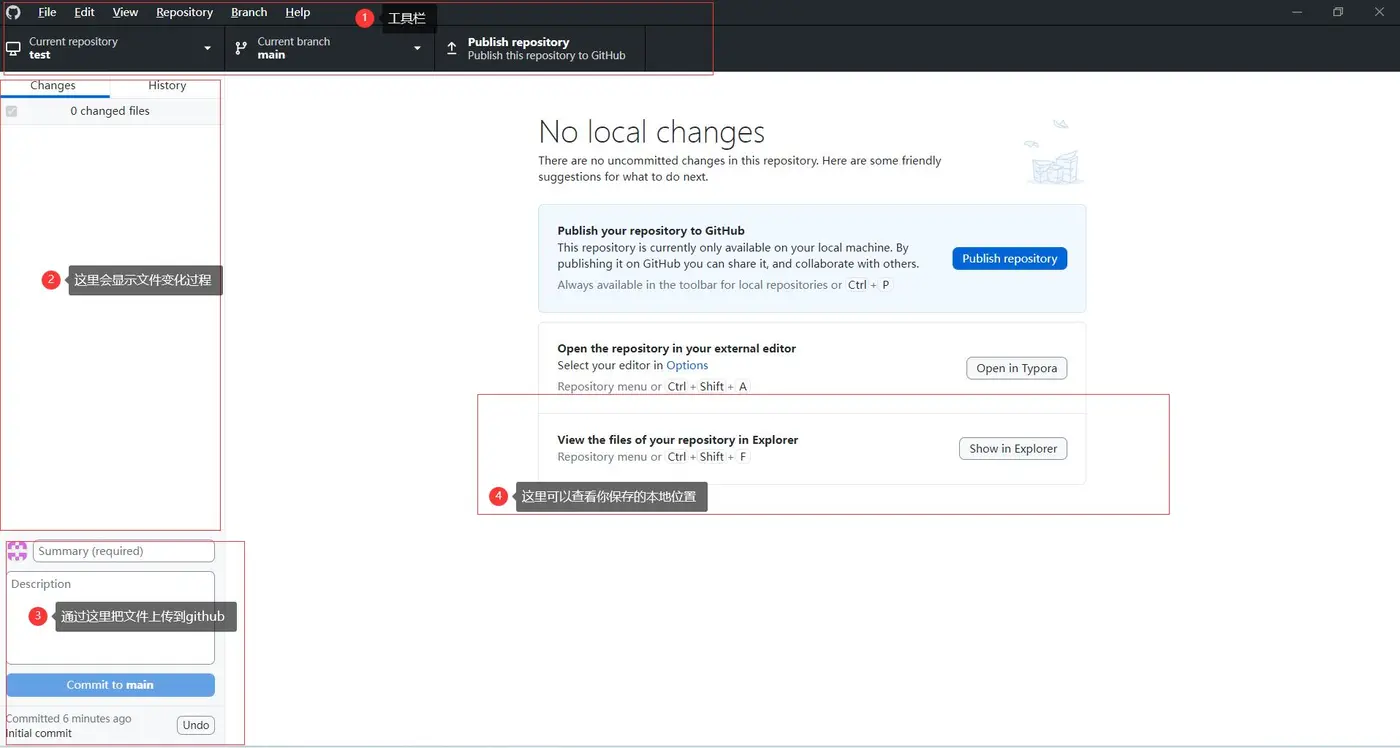The image size is (1400, 748).
Task: Click the 0 changed files label
Action: pyautogui.click(x=110, y=111)
